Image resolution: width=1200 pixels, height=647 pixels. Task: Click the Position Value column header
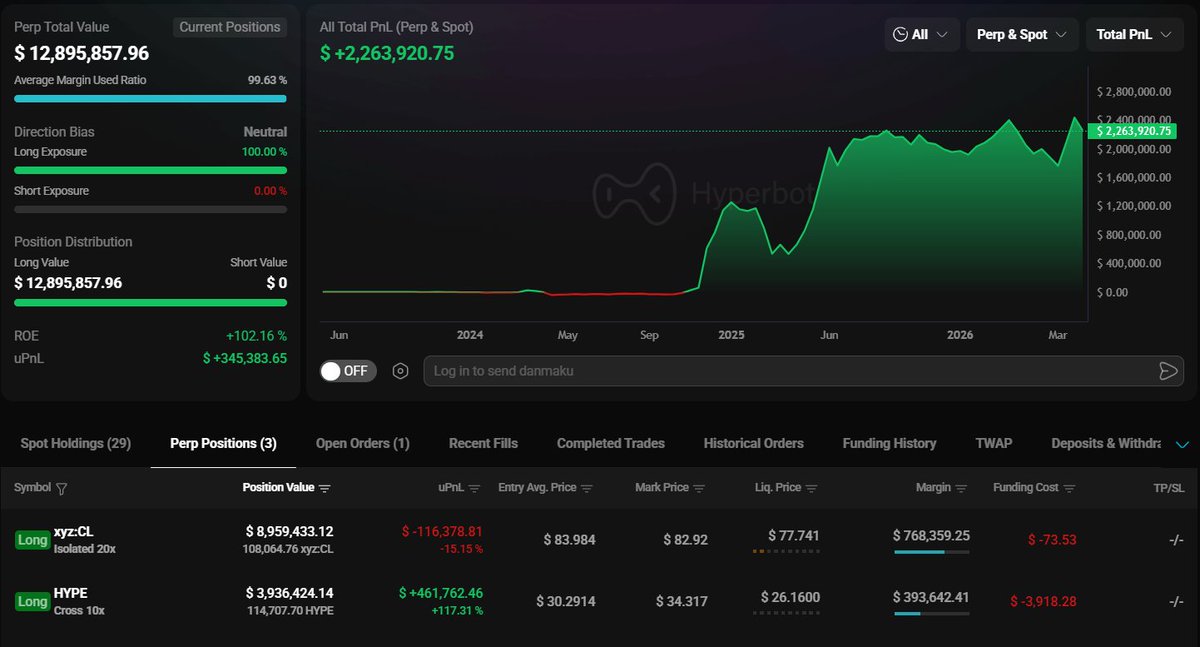click(x=278, y=488)
